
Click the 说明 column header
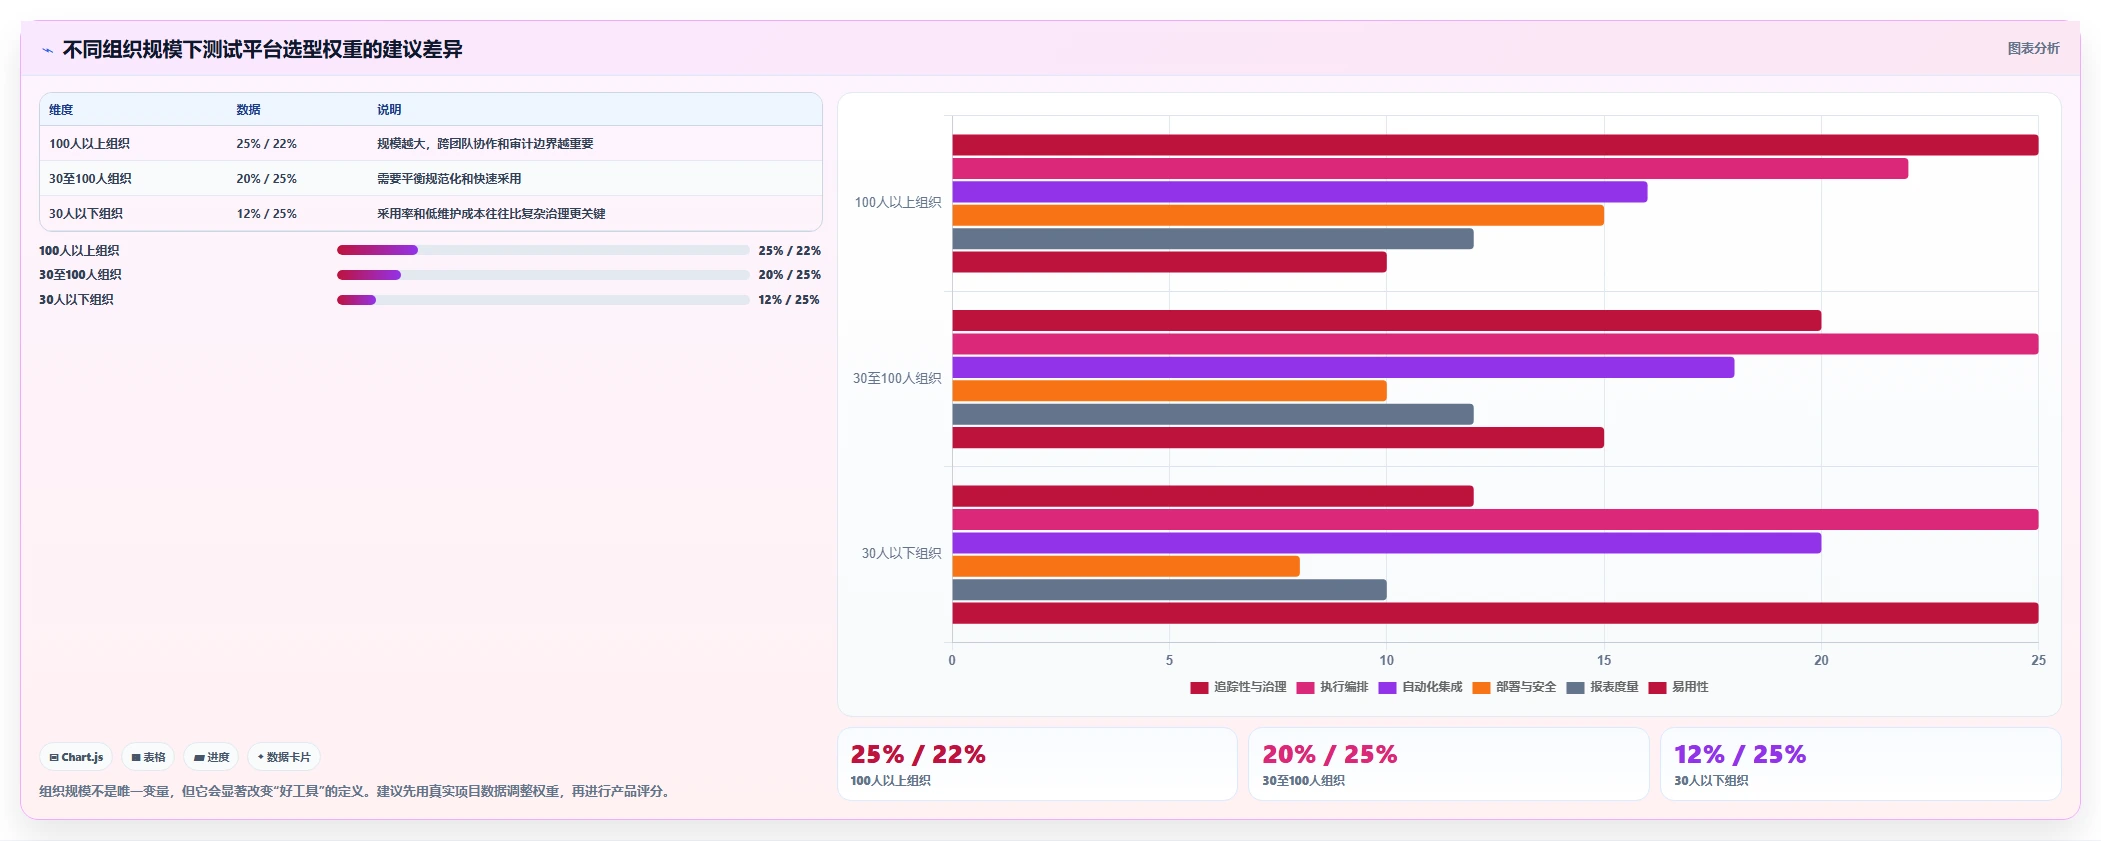pyautogui.click(x=389, y=110)
